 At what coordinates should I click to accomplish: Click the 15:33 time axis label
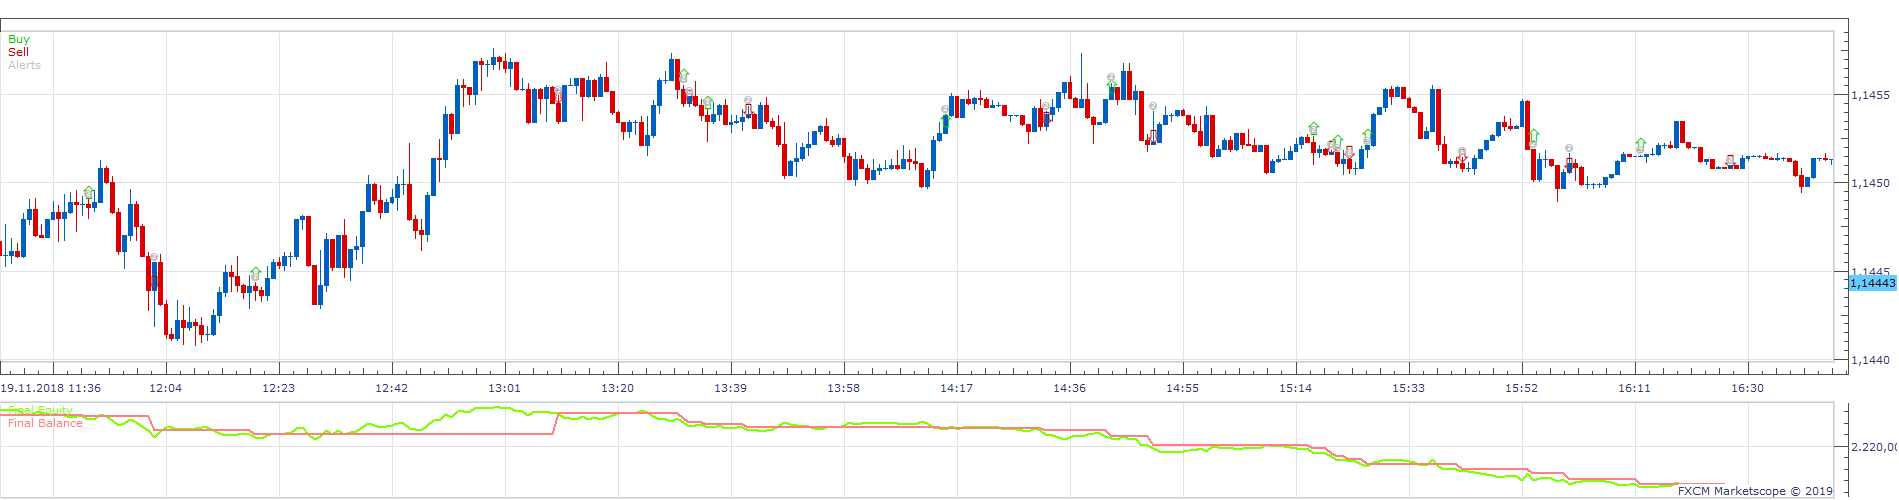pyautogui.click(x=1409, y=388)
